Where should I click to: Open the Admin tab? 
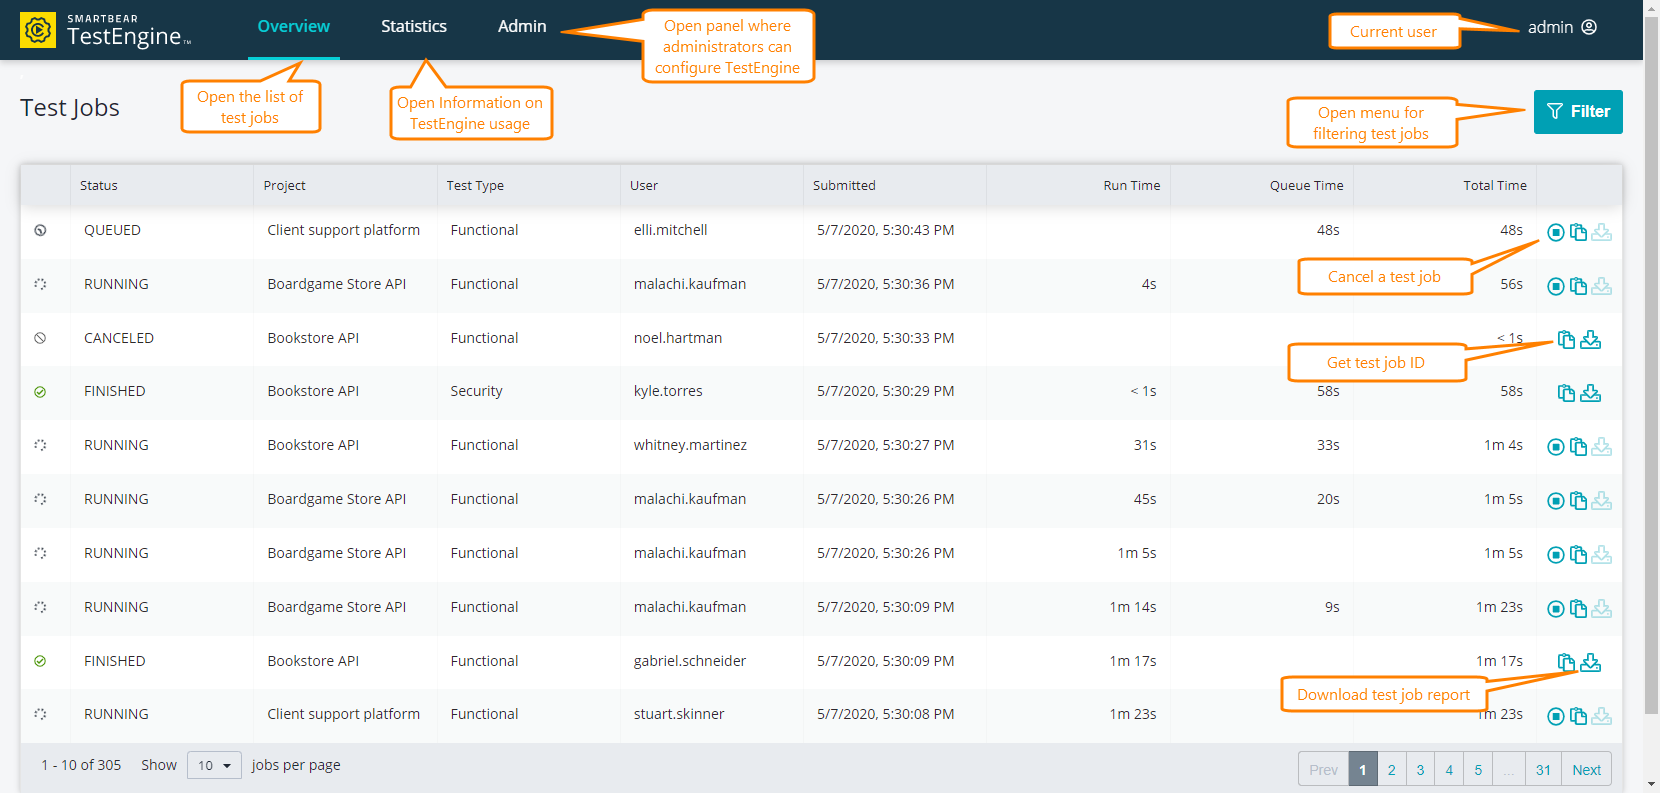pyautogui.click(x=522, y=27)
